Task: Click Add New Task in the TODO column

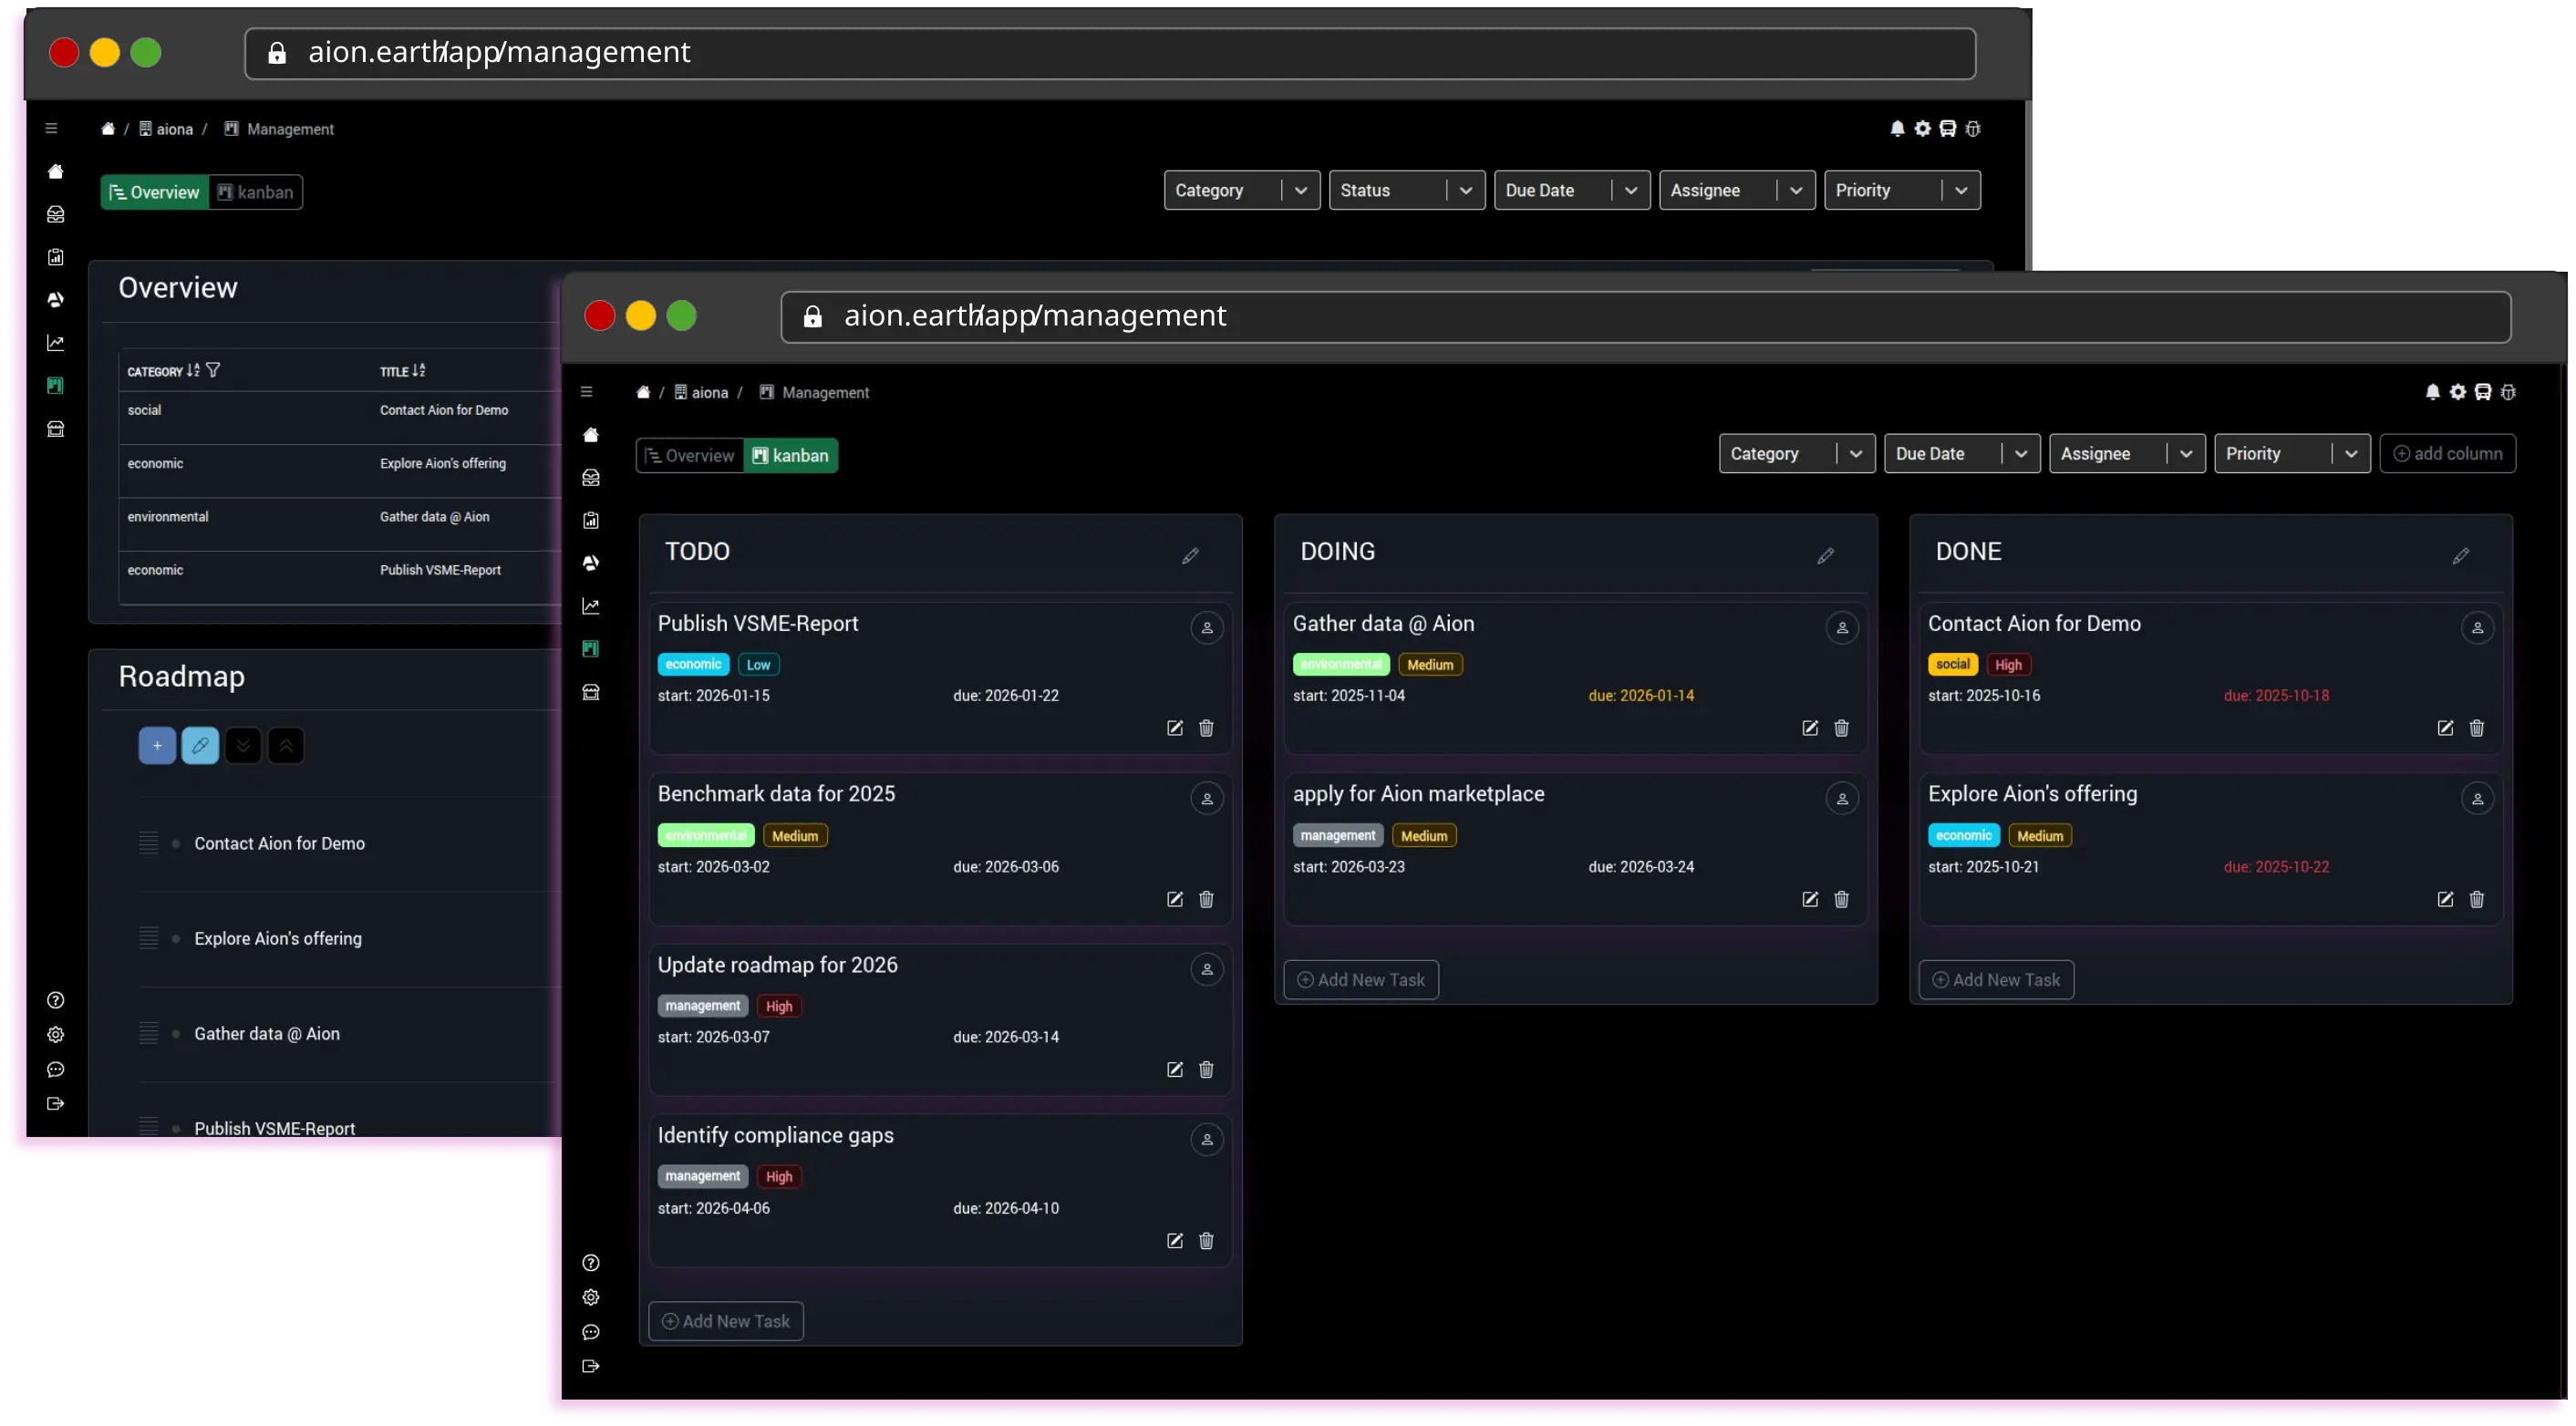Action: 726,1321
